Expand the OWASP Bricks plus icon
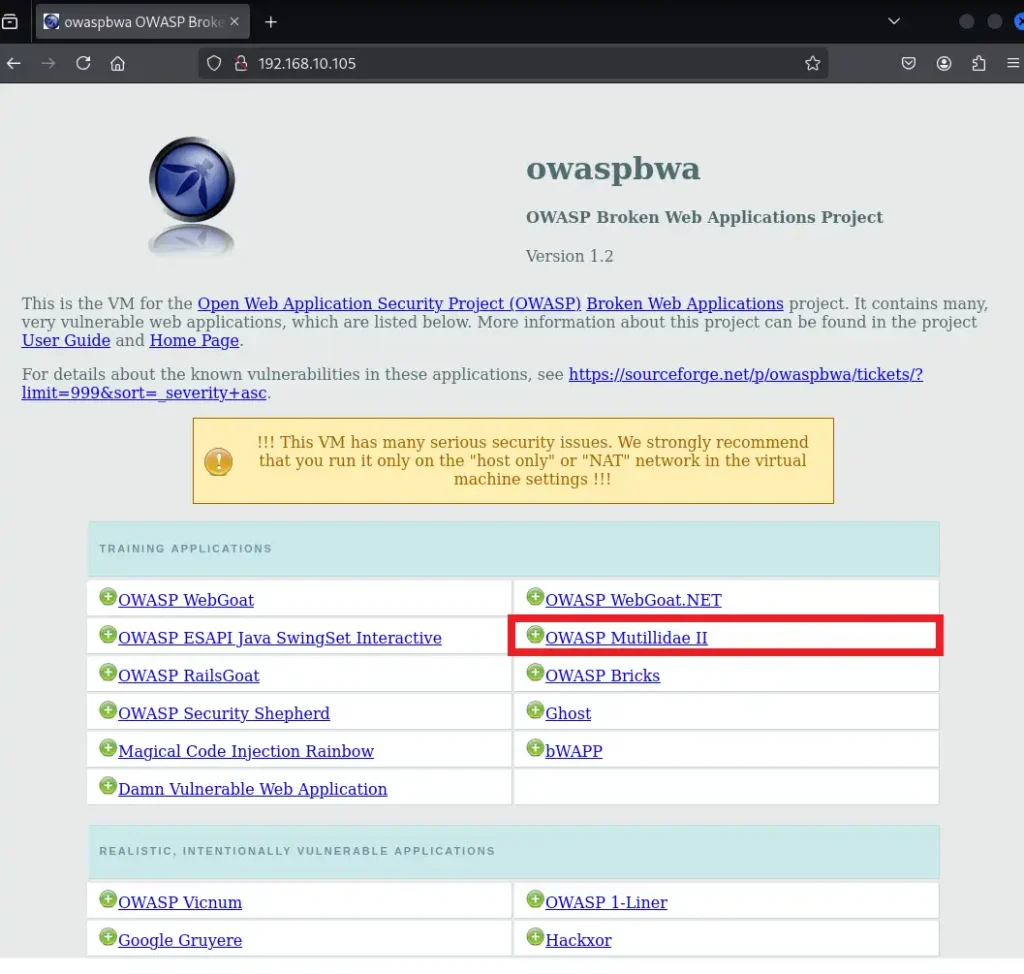The height and width of the screenshot is (974, 1024). tap(535, 673)
